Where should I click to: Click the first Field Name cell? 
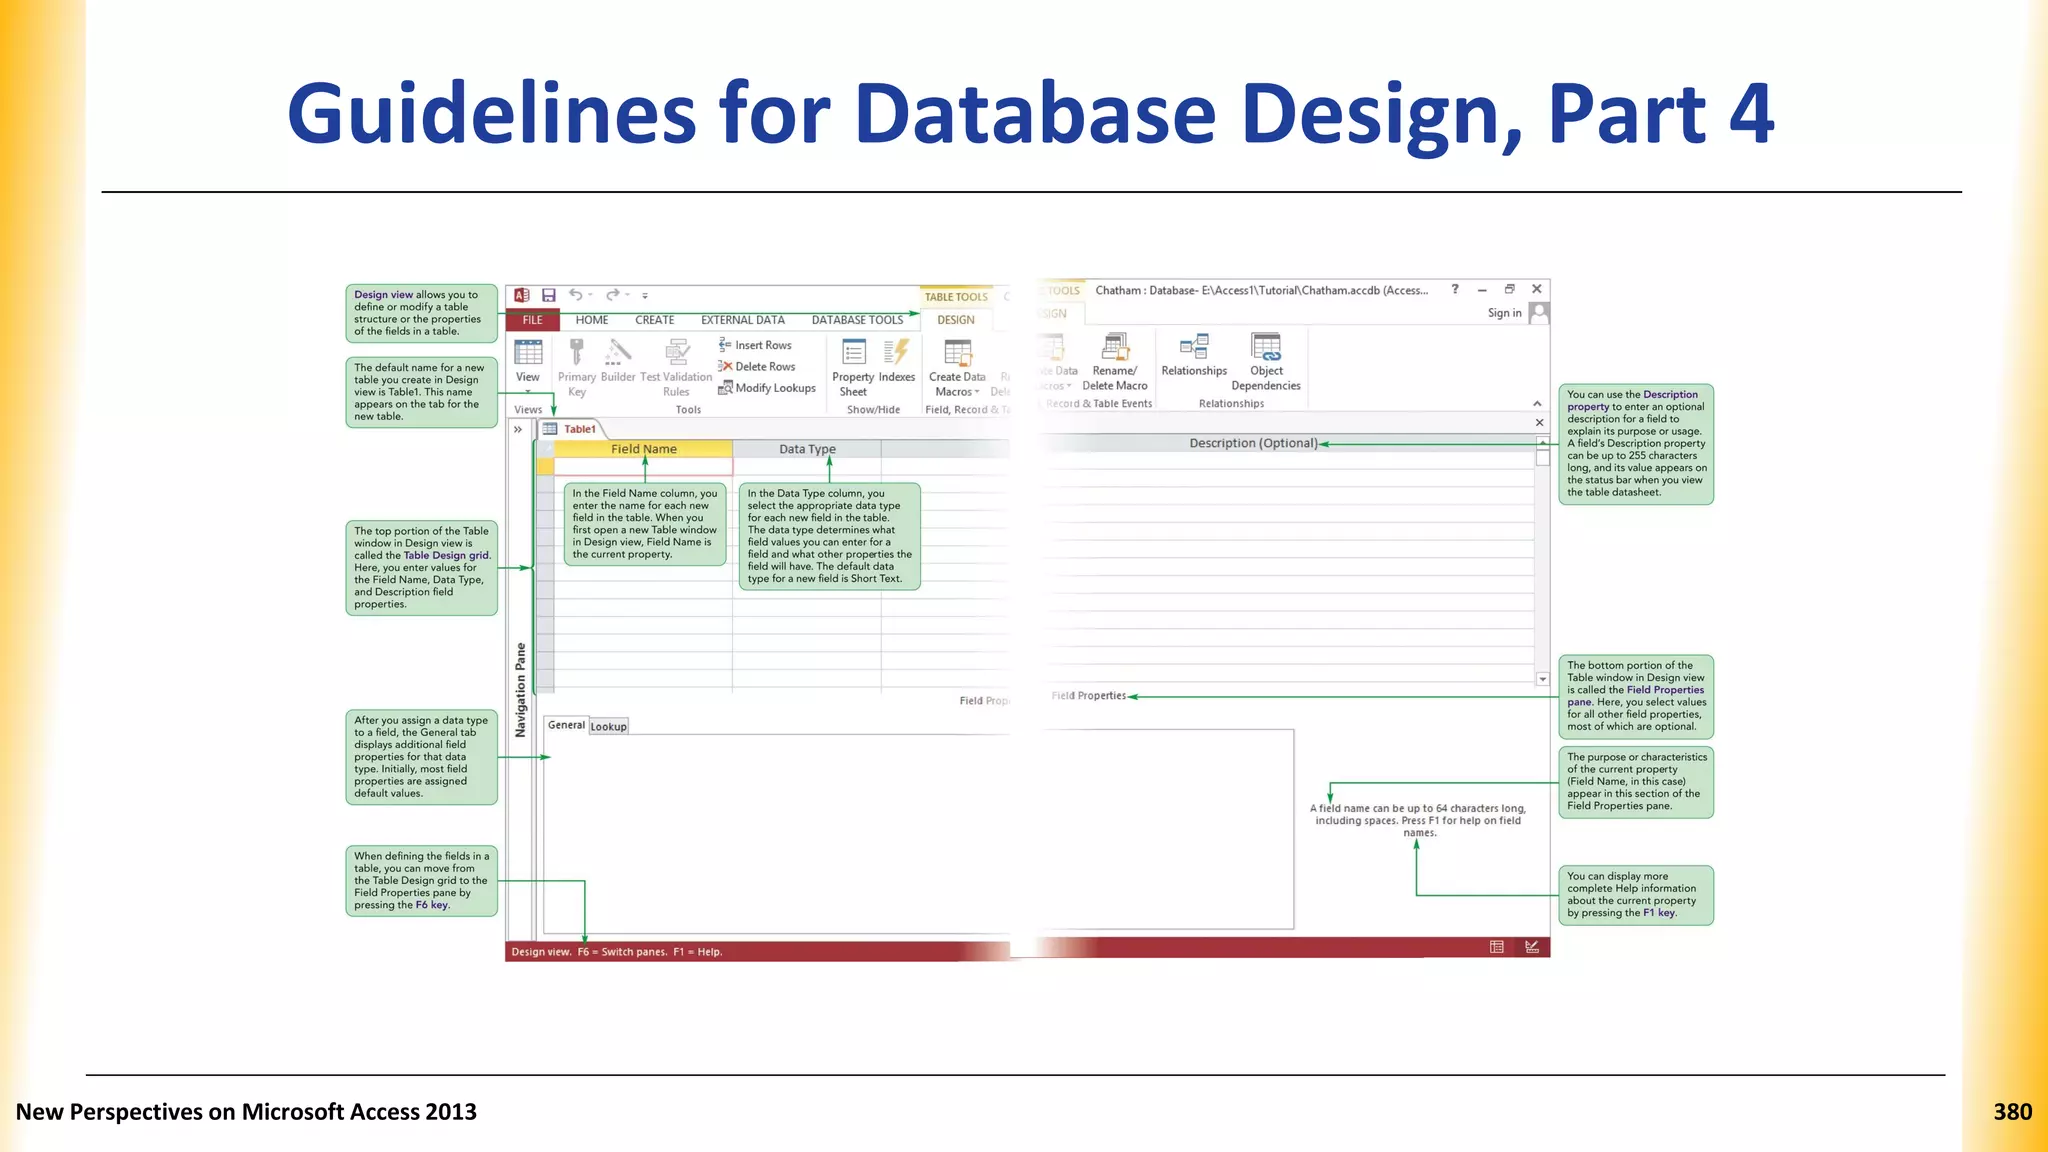click(643, 466)
